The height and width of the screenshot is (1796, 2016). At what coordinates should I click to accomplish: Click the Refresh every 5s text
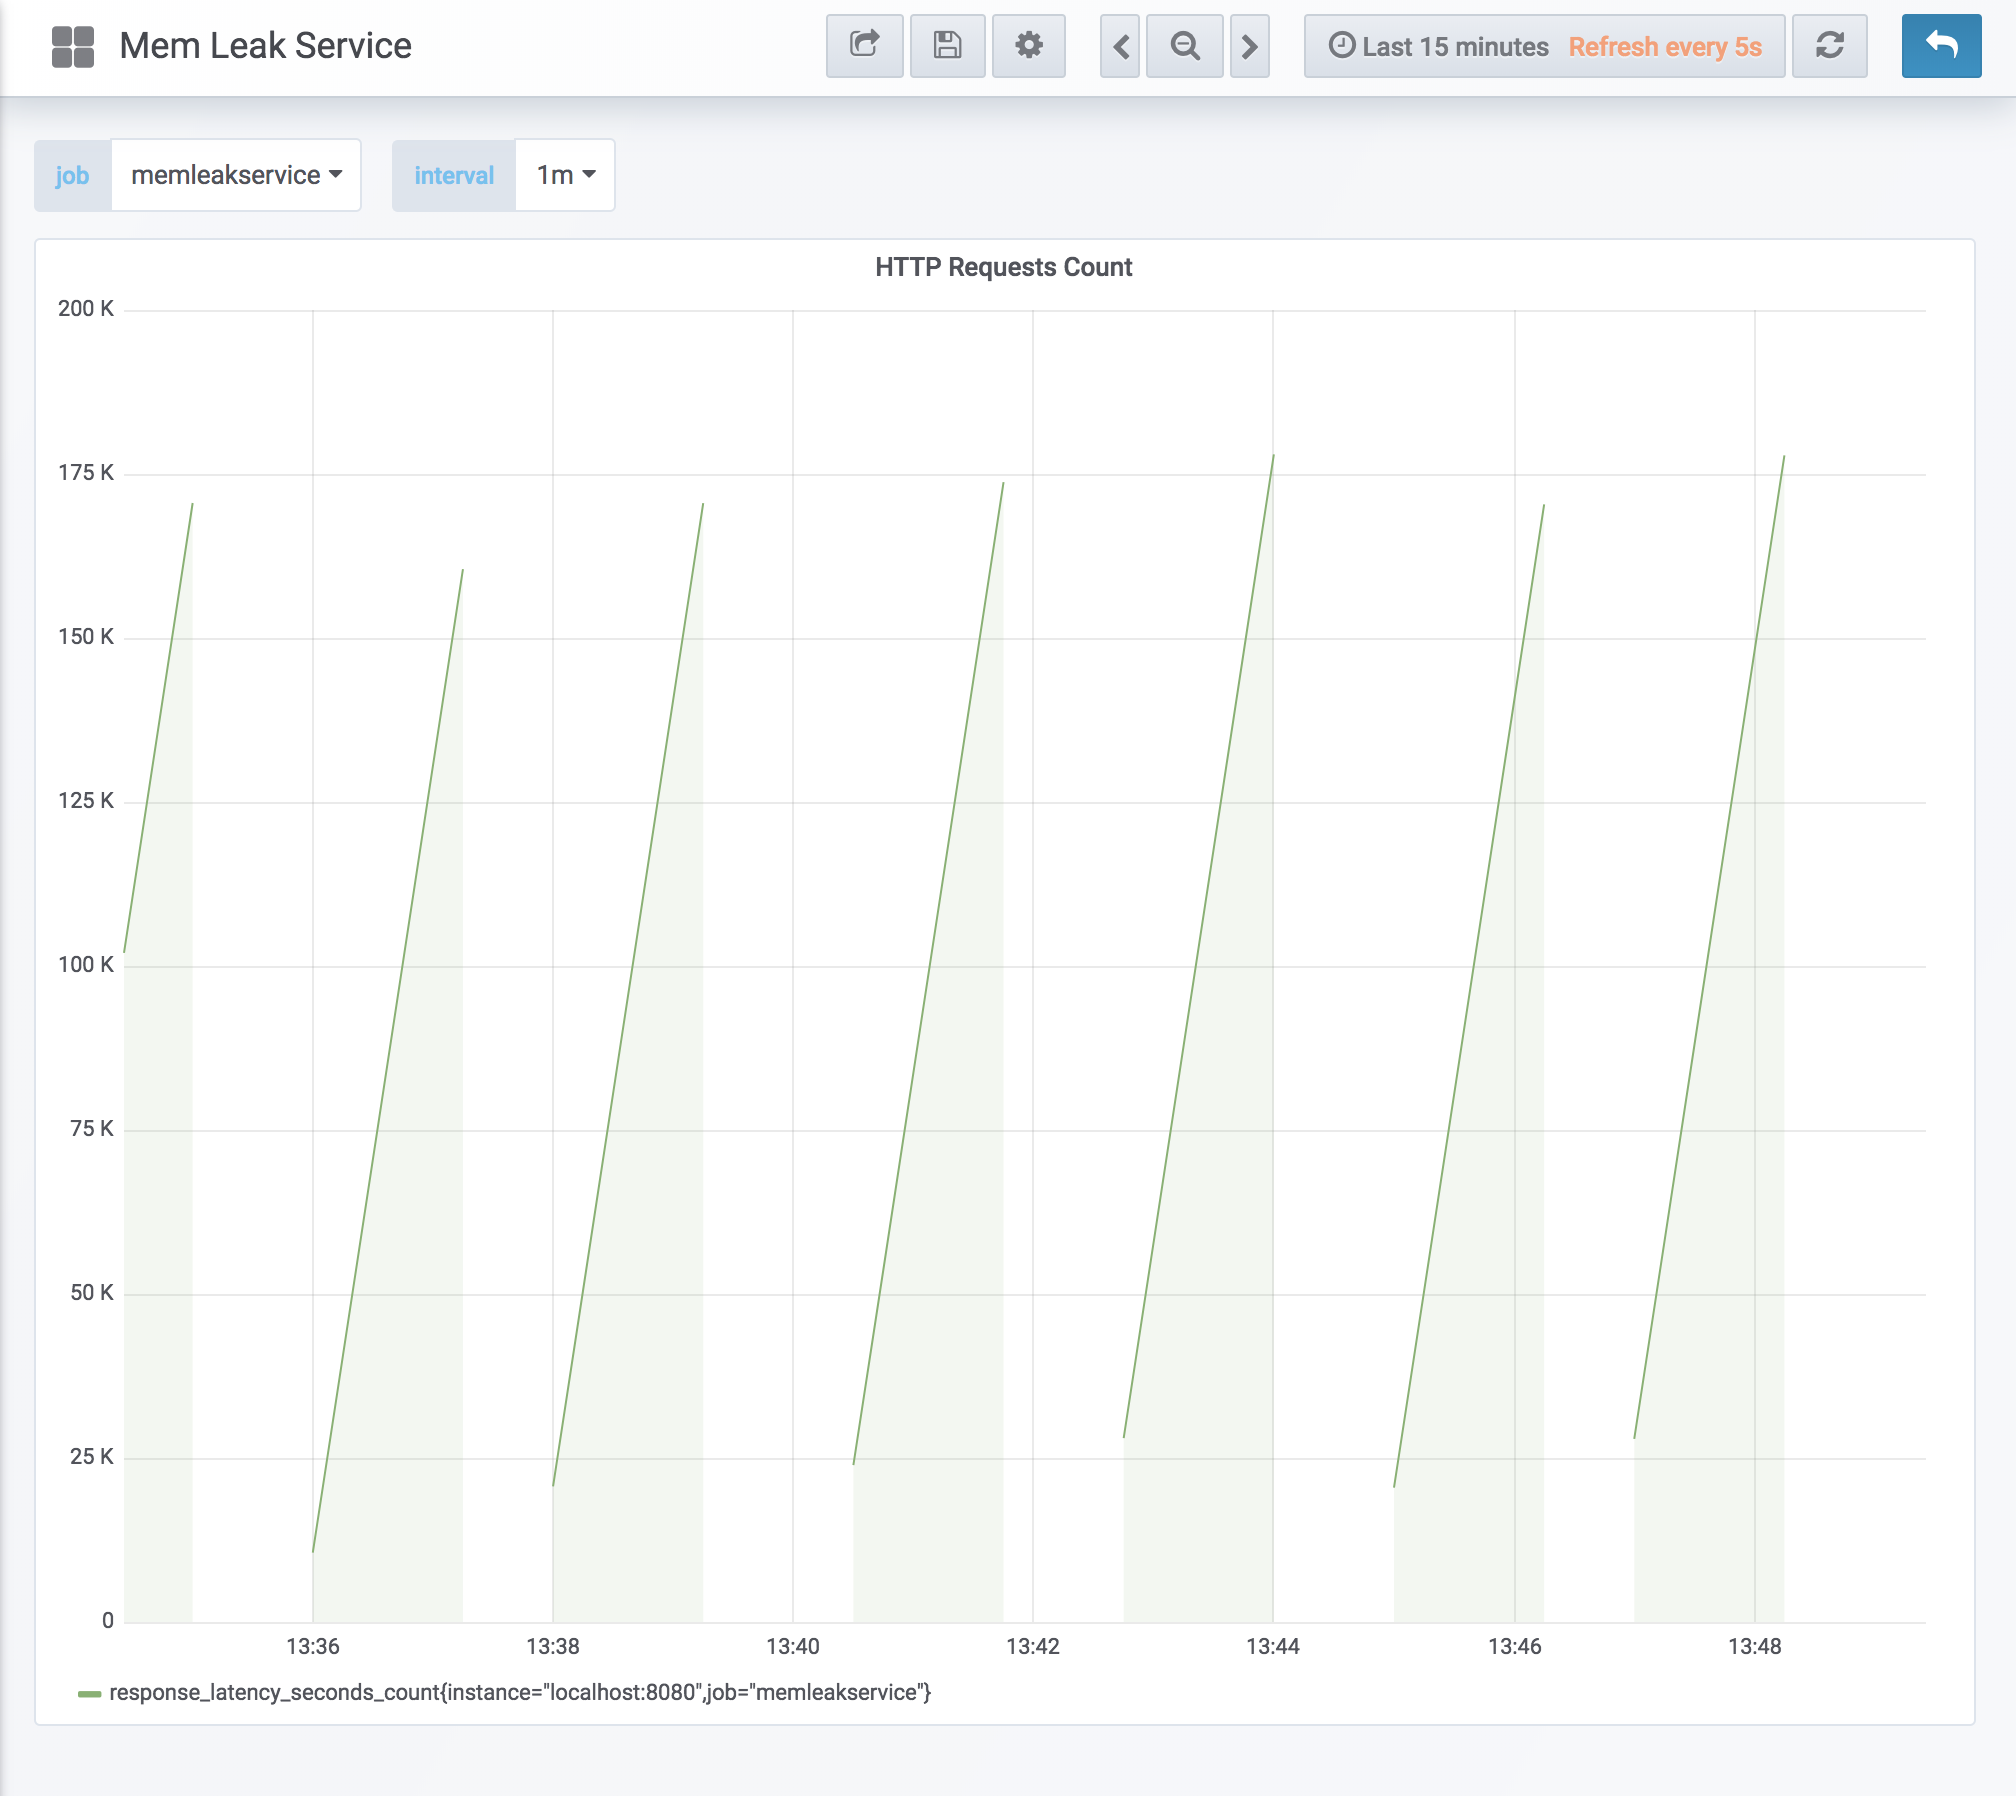pyautogui.click(x=1664, y=47)
